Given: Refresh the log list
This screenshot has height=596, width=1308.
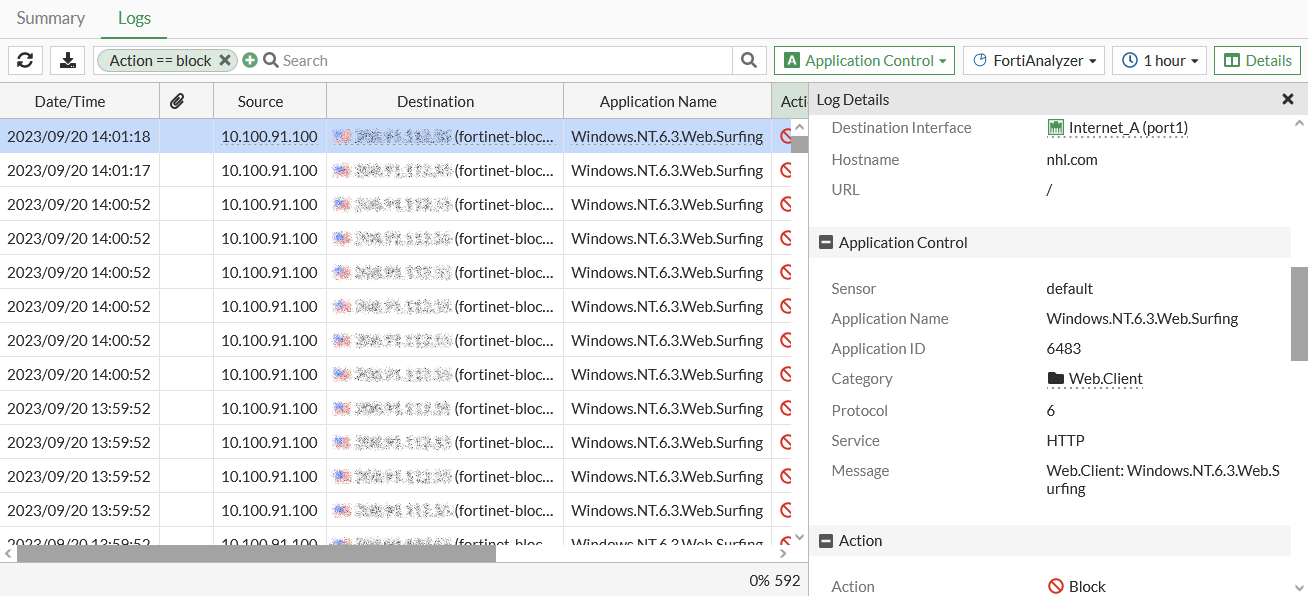Looking at the screenshot, I should tap(25, 60).
